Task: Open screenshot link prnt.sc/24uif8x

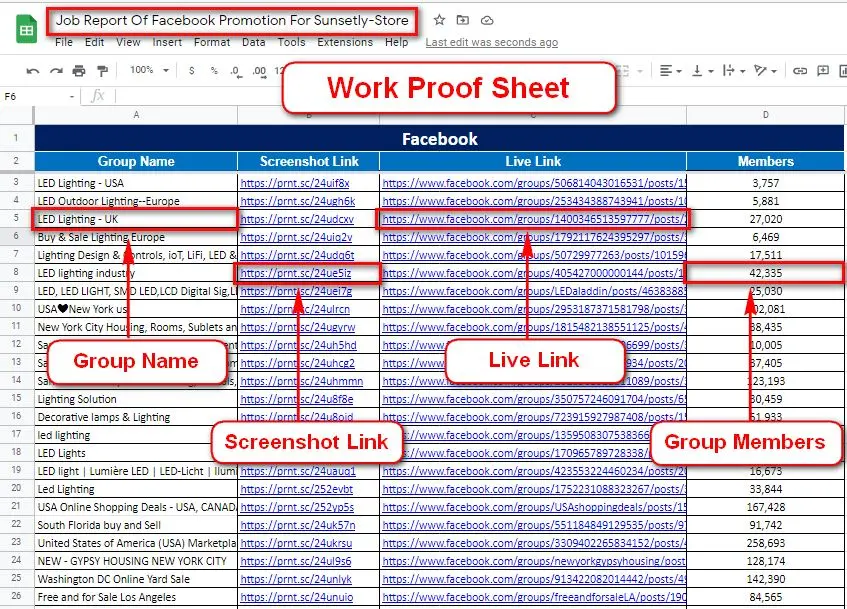Action: [295, 183]
